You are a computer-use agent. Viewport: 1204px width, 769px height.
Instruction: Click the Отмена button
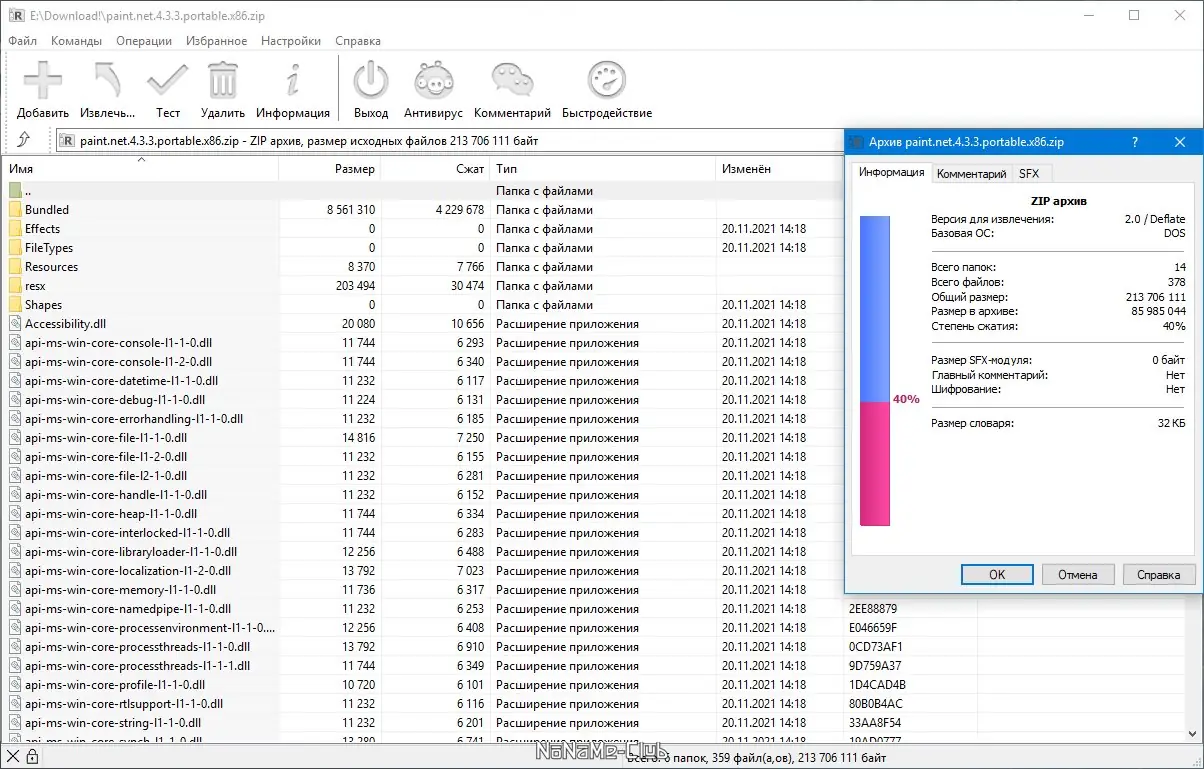pyautogui.click(x=1078, y=575)
